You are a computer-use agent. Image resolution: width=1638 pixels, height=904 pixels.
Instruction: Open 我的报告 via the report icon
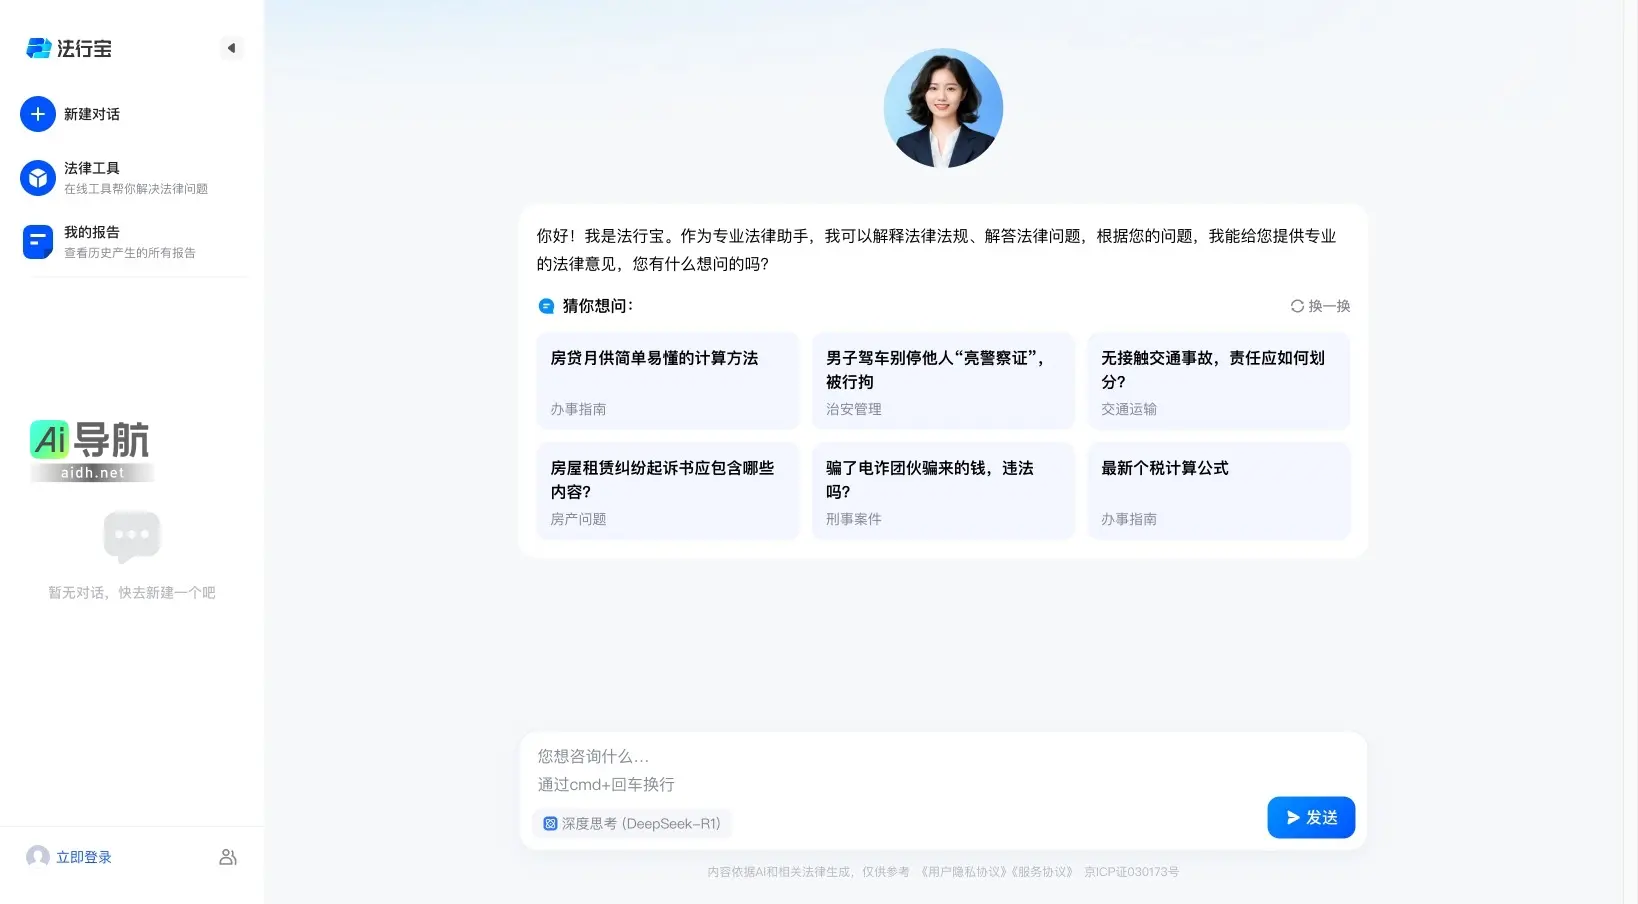click(37, 241)
